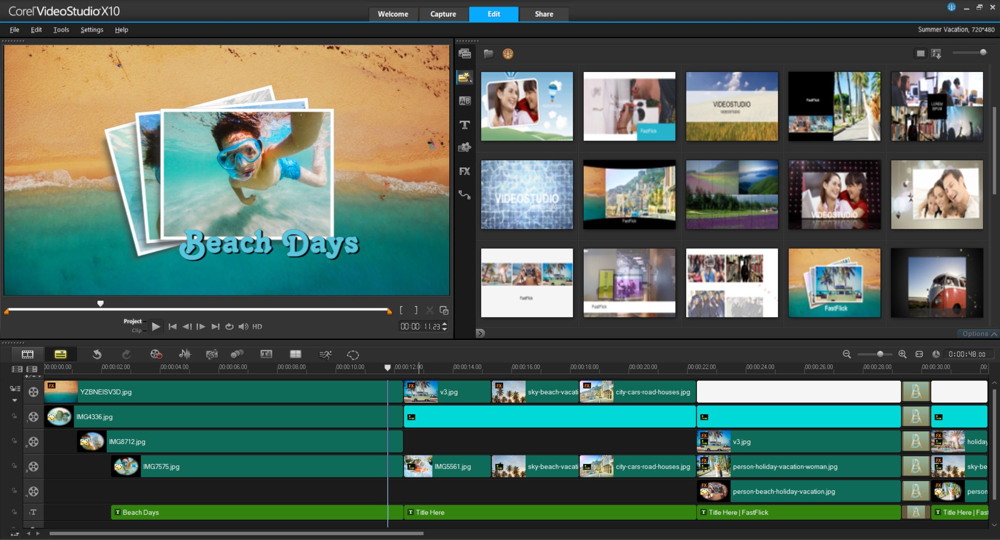
Task: Toggle overlay track with IMG4336.jpg
Action: [x=33, y=417]
